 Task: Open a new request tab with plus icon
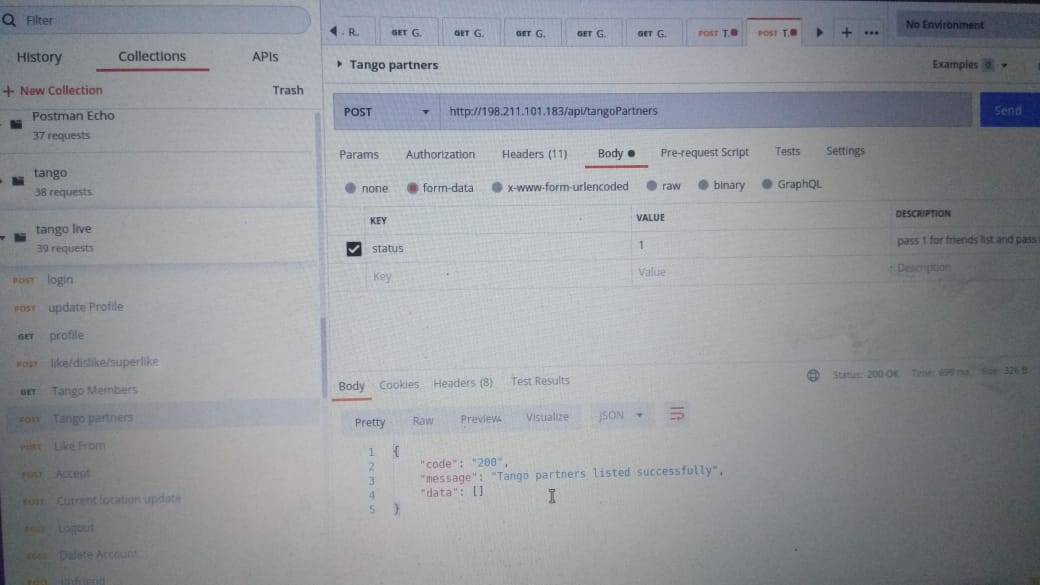(846, 33)
